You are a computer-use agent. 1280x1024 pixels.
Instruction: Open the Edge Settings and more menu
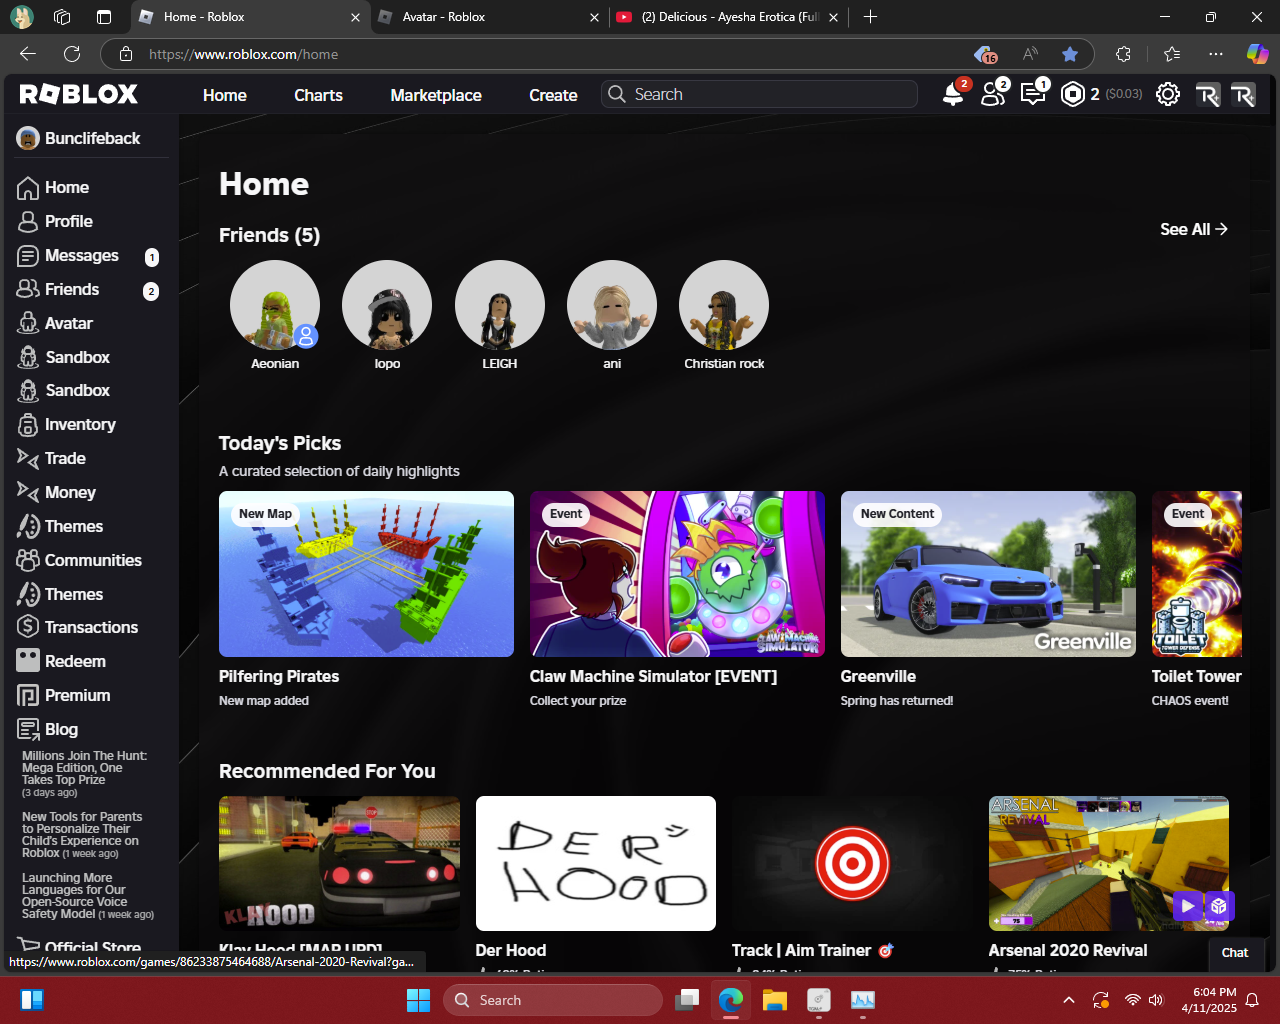[x=1216, y=54]
